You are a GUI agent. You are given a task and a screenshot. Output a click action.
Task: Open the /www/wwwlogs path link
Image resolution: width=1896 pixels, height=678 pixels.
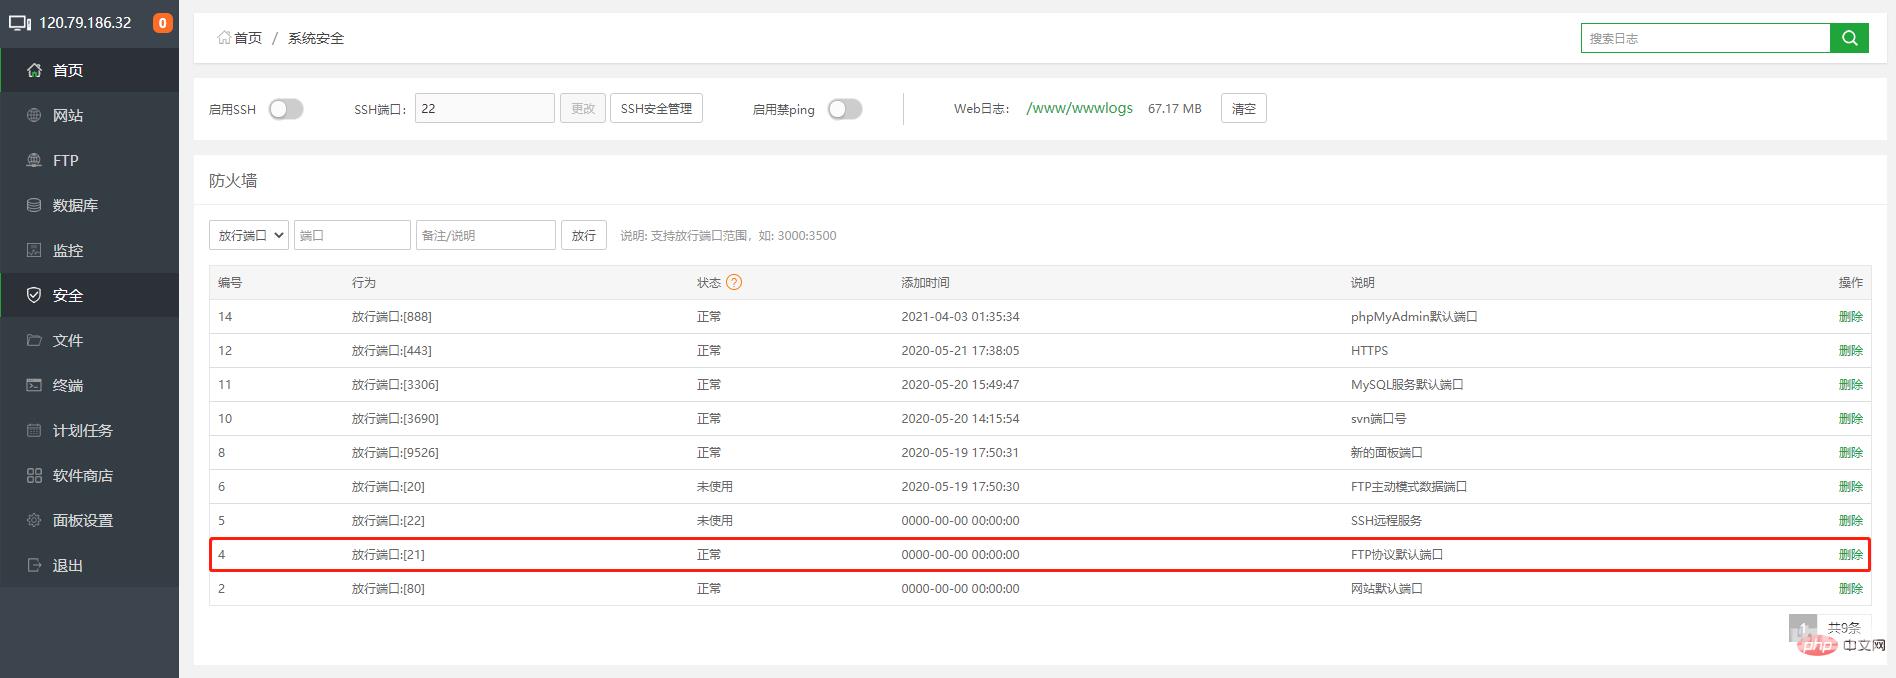click(x=1079, y=108)
